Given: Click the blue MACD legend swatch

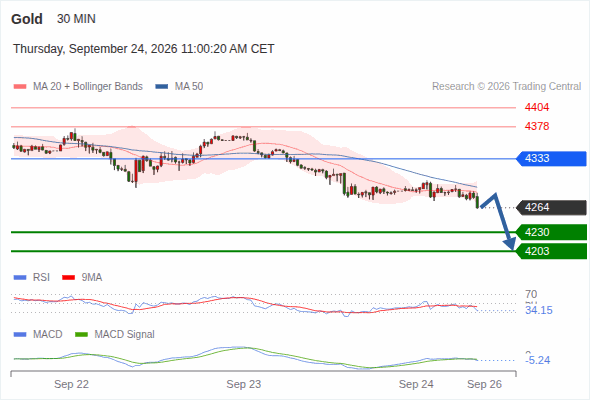Looking at the screenshot, I should click(20, 334).
